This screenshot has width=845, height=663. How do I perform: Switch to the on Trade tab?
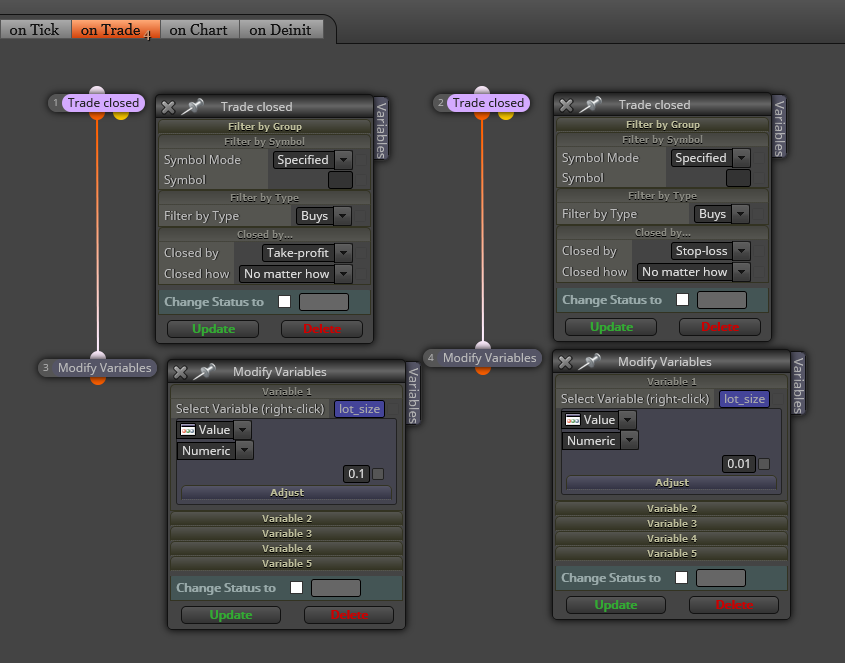click(115, 29)
